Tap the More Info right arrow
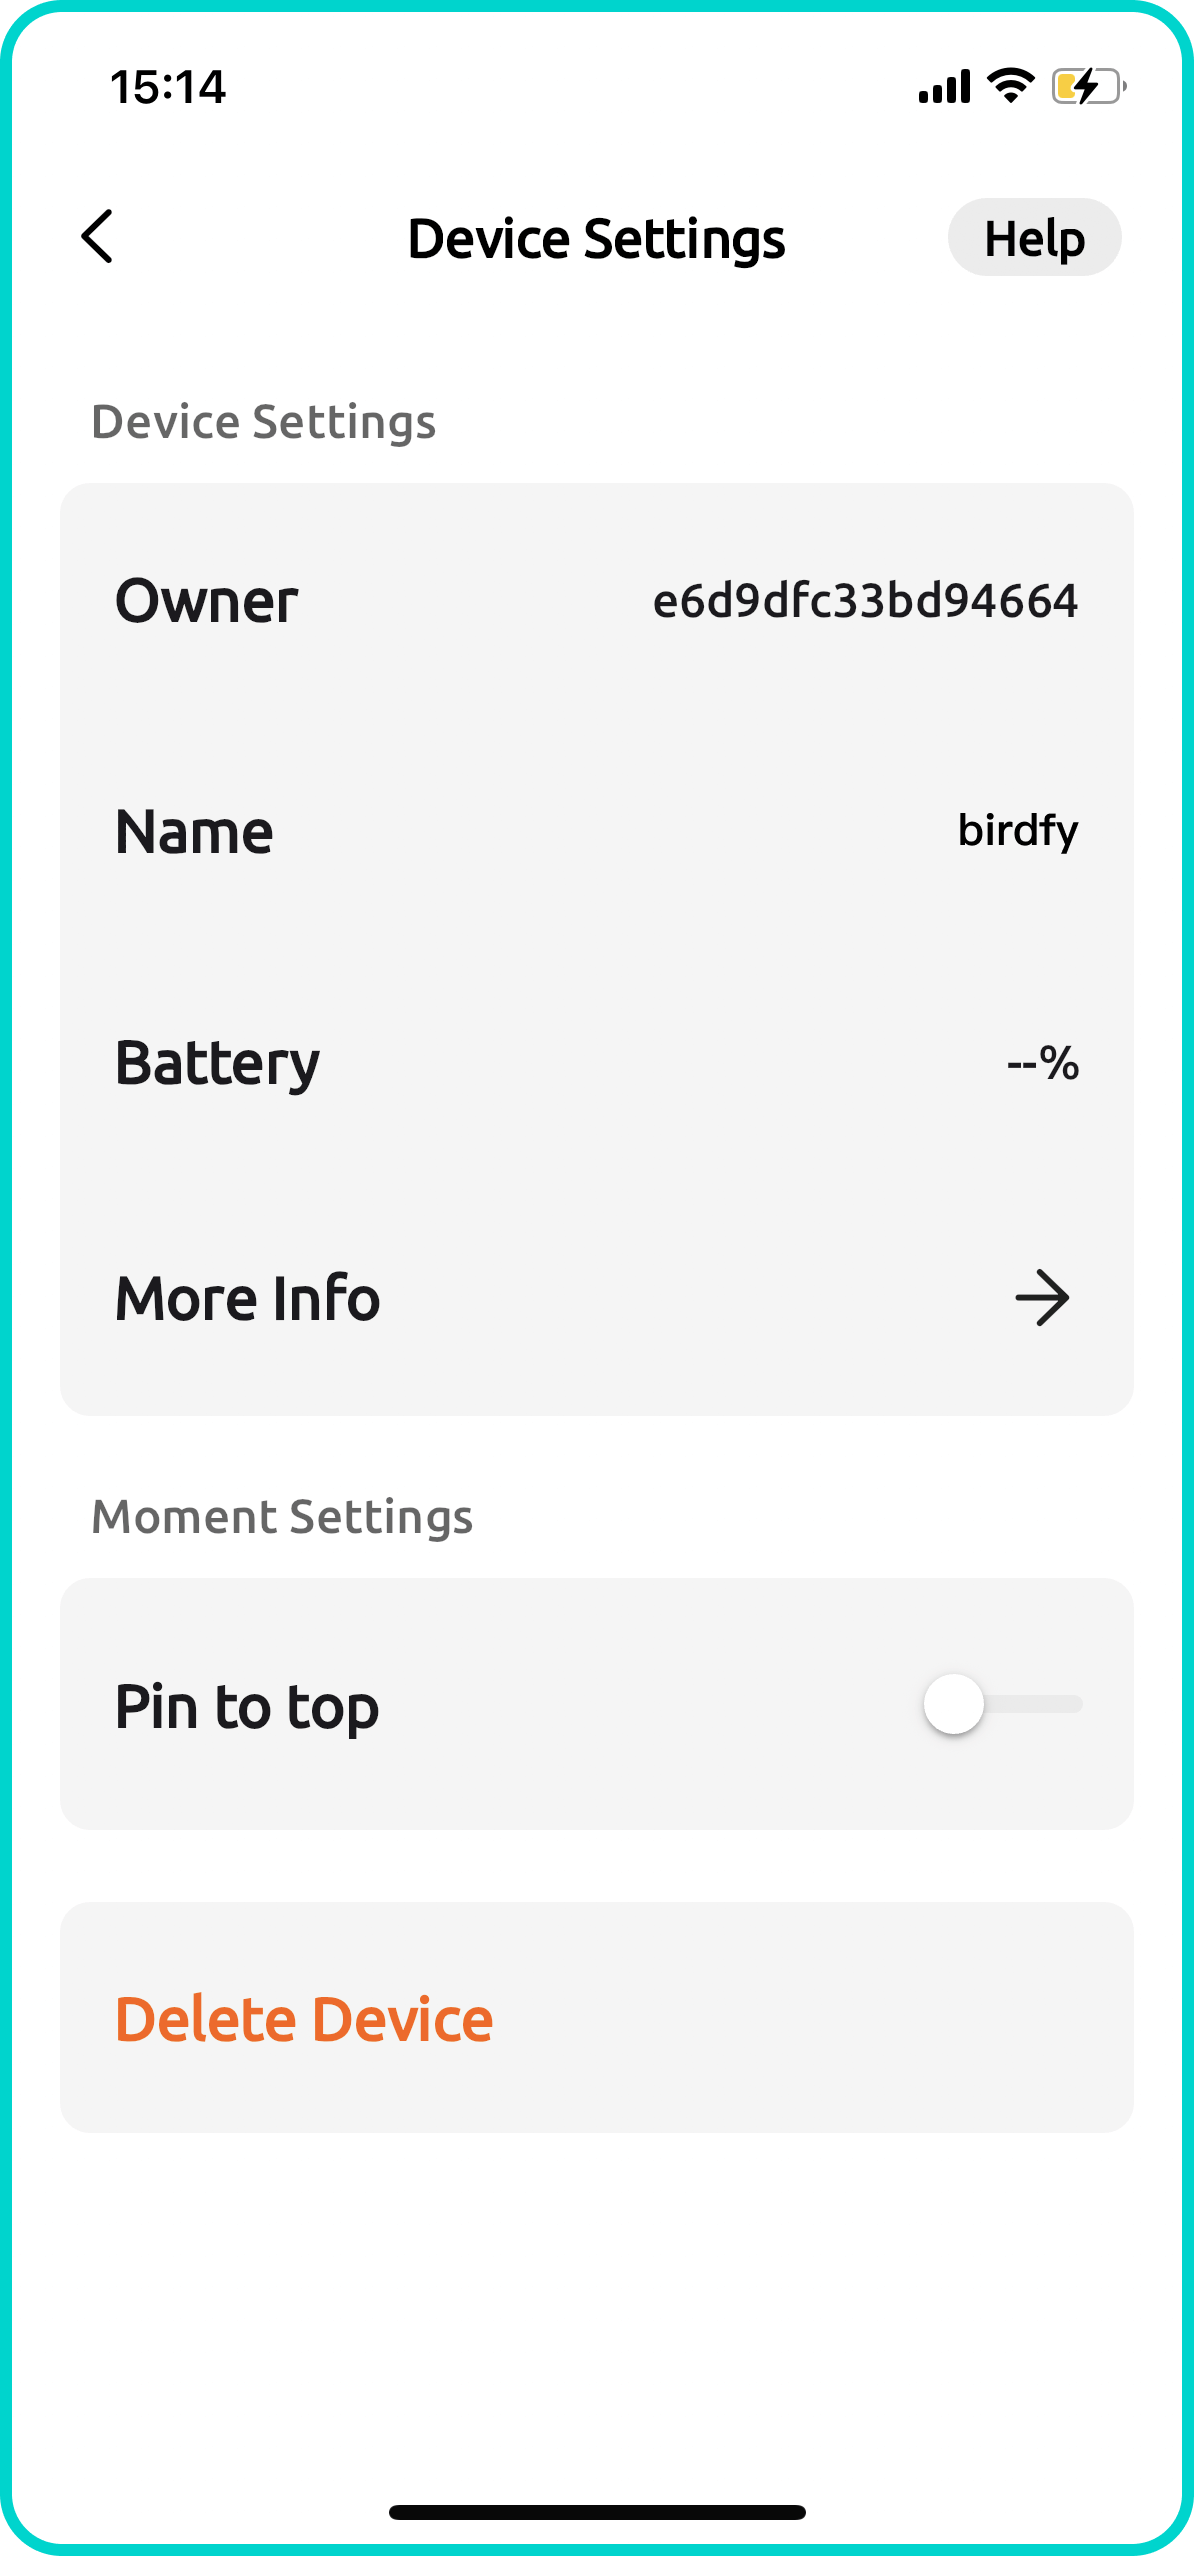 1042,1298
